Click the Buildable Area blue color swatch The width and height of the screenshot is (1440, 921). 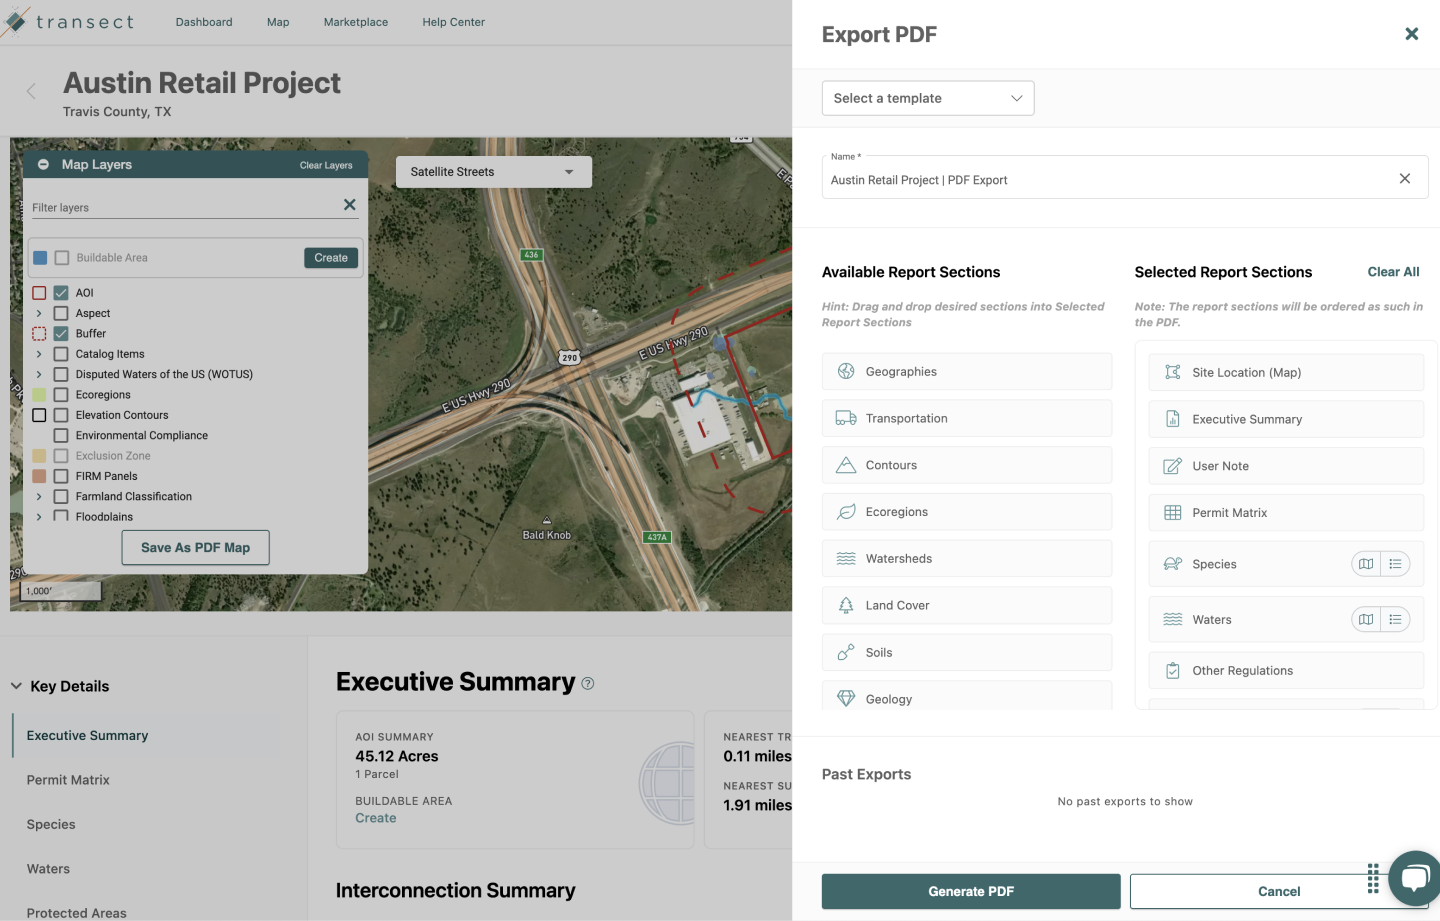pos(39,257)
